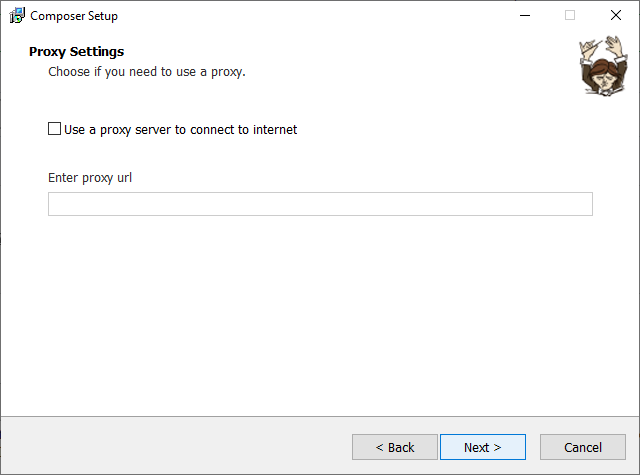
Task: Proceed with the 'Next >' button
Action: (x=482, y=447)
